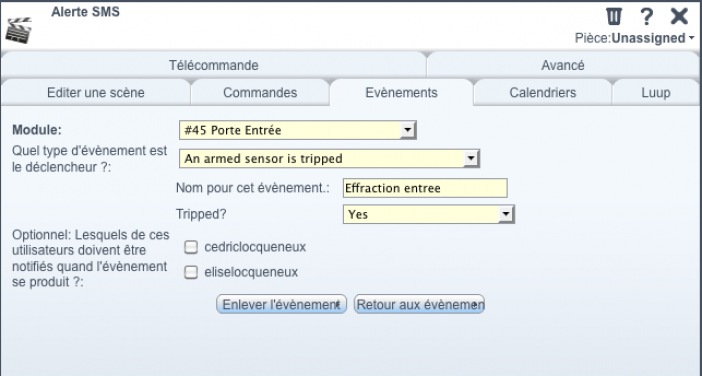This screenshot has width=702, height=376.
Task: Open help via the question mark icon
Action: [646, 17]
